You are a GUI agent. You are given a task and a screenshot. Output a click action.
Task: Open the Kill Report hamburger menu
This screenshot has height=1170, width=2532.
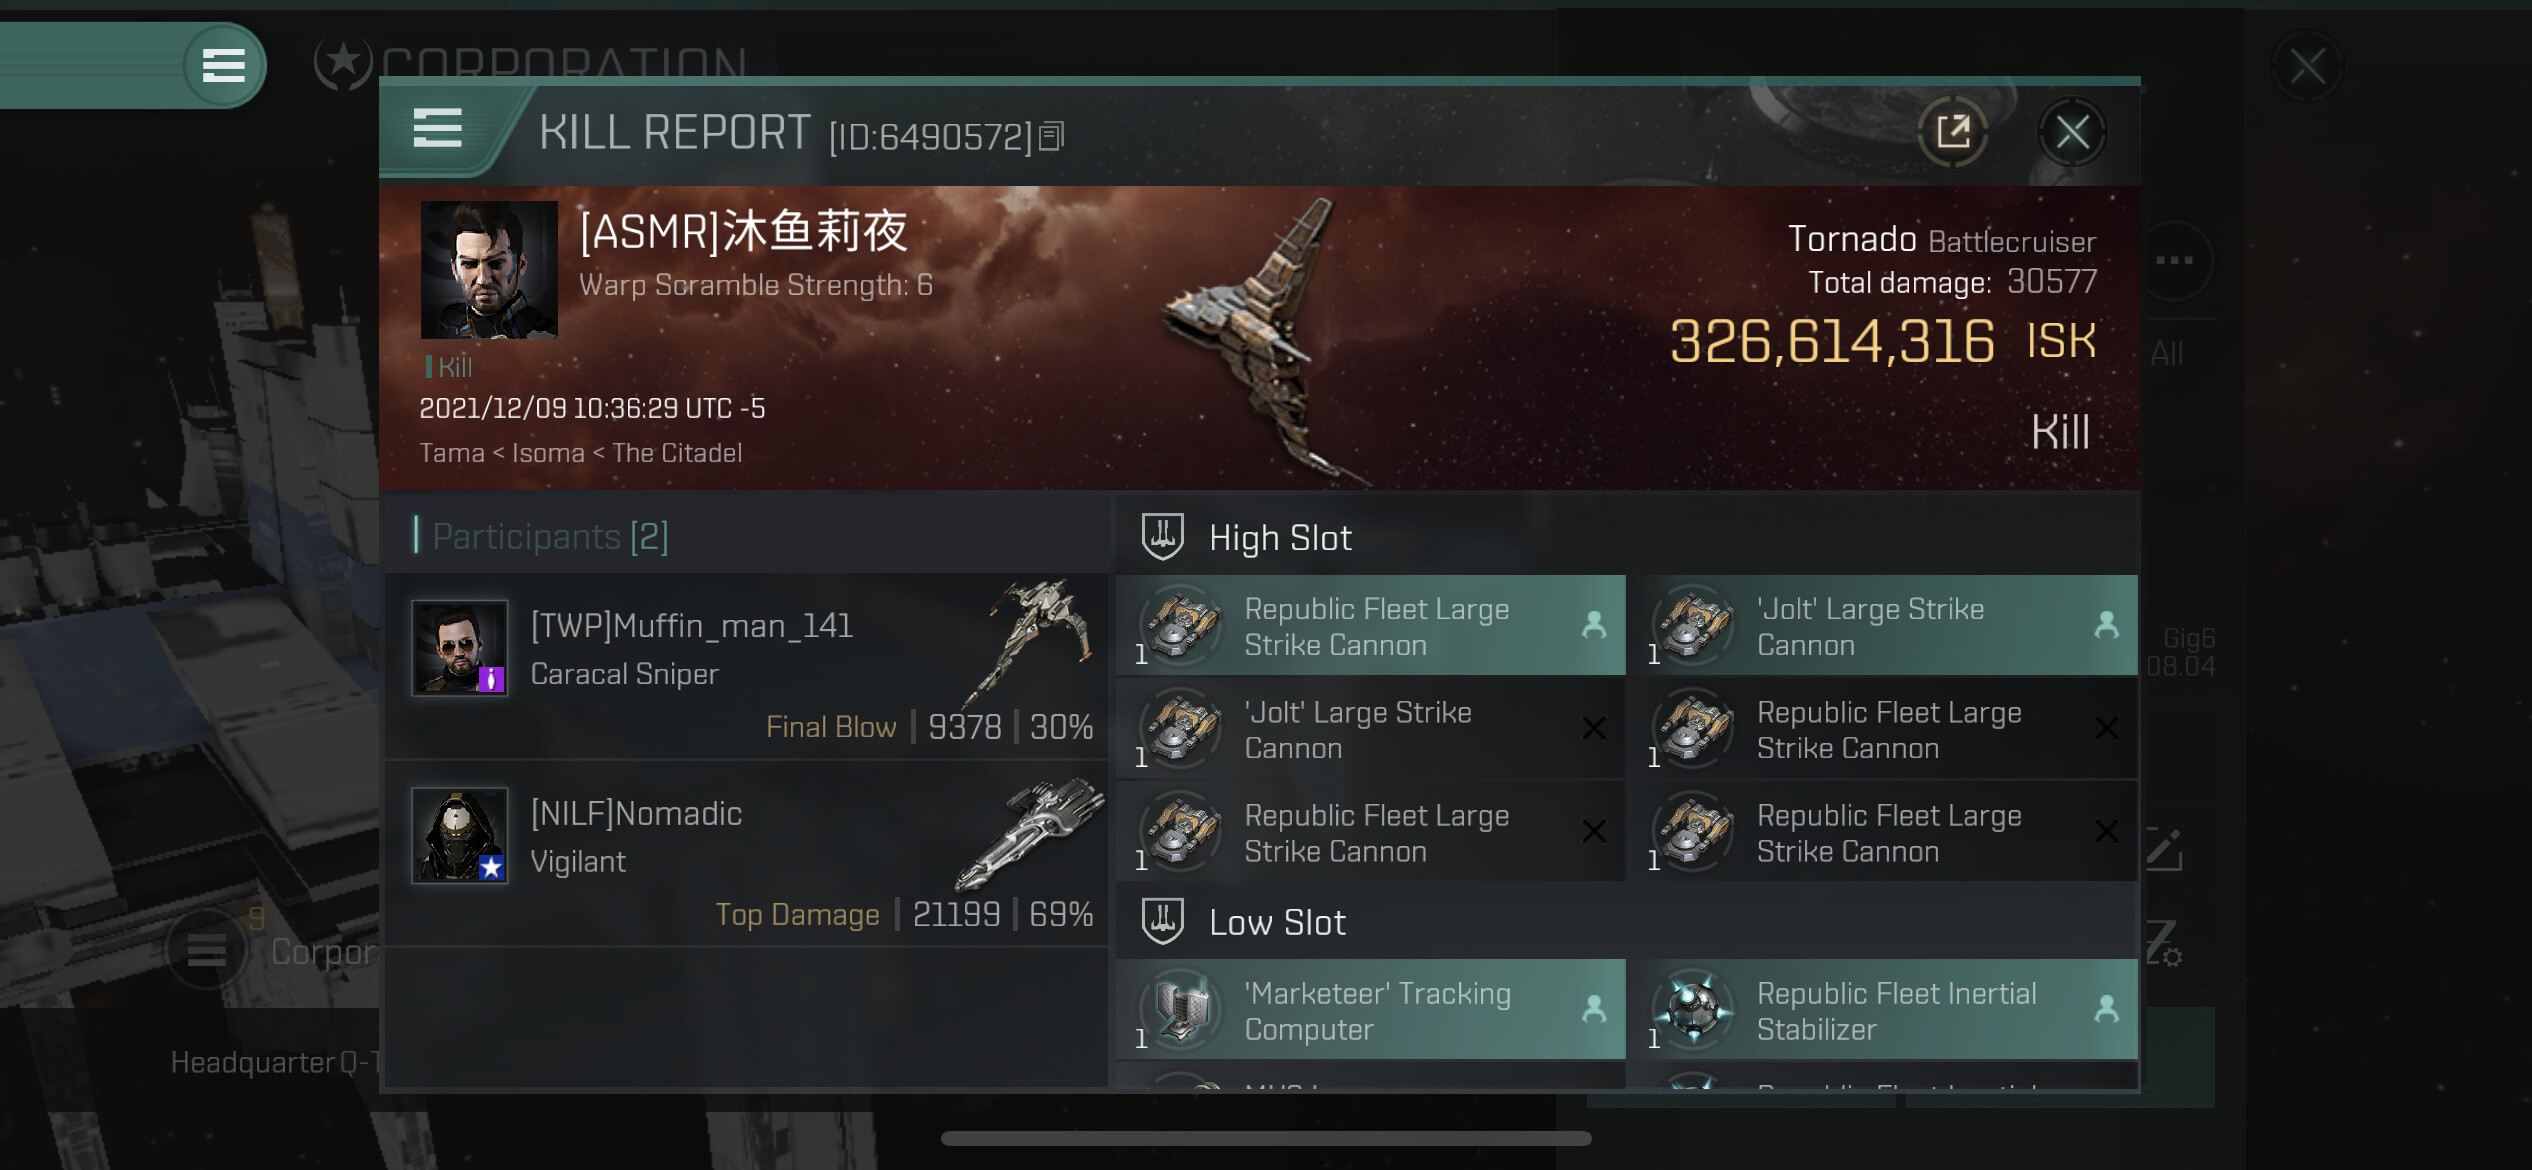[438, 129]
